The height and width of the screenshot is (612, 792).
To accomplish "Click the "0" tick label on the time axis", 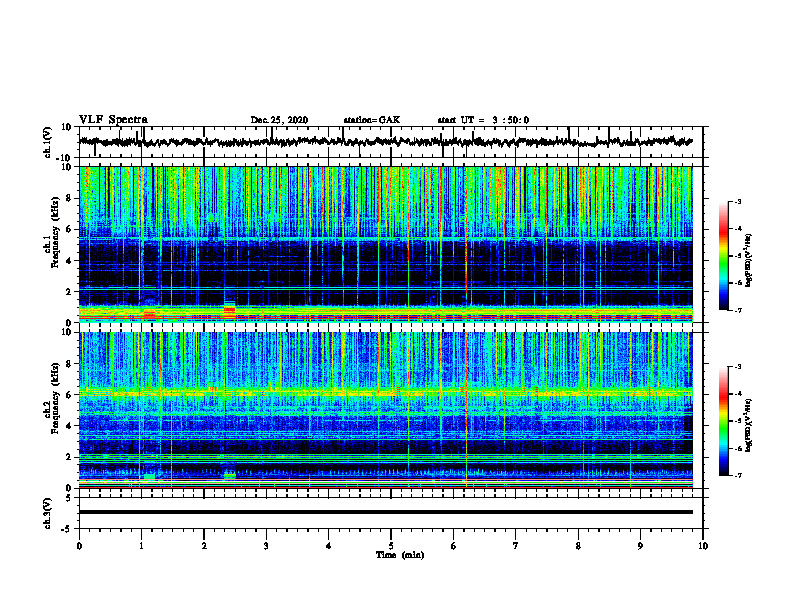I will click(79, 546).
